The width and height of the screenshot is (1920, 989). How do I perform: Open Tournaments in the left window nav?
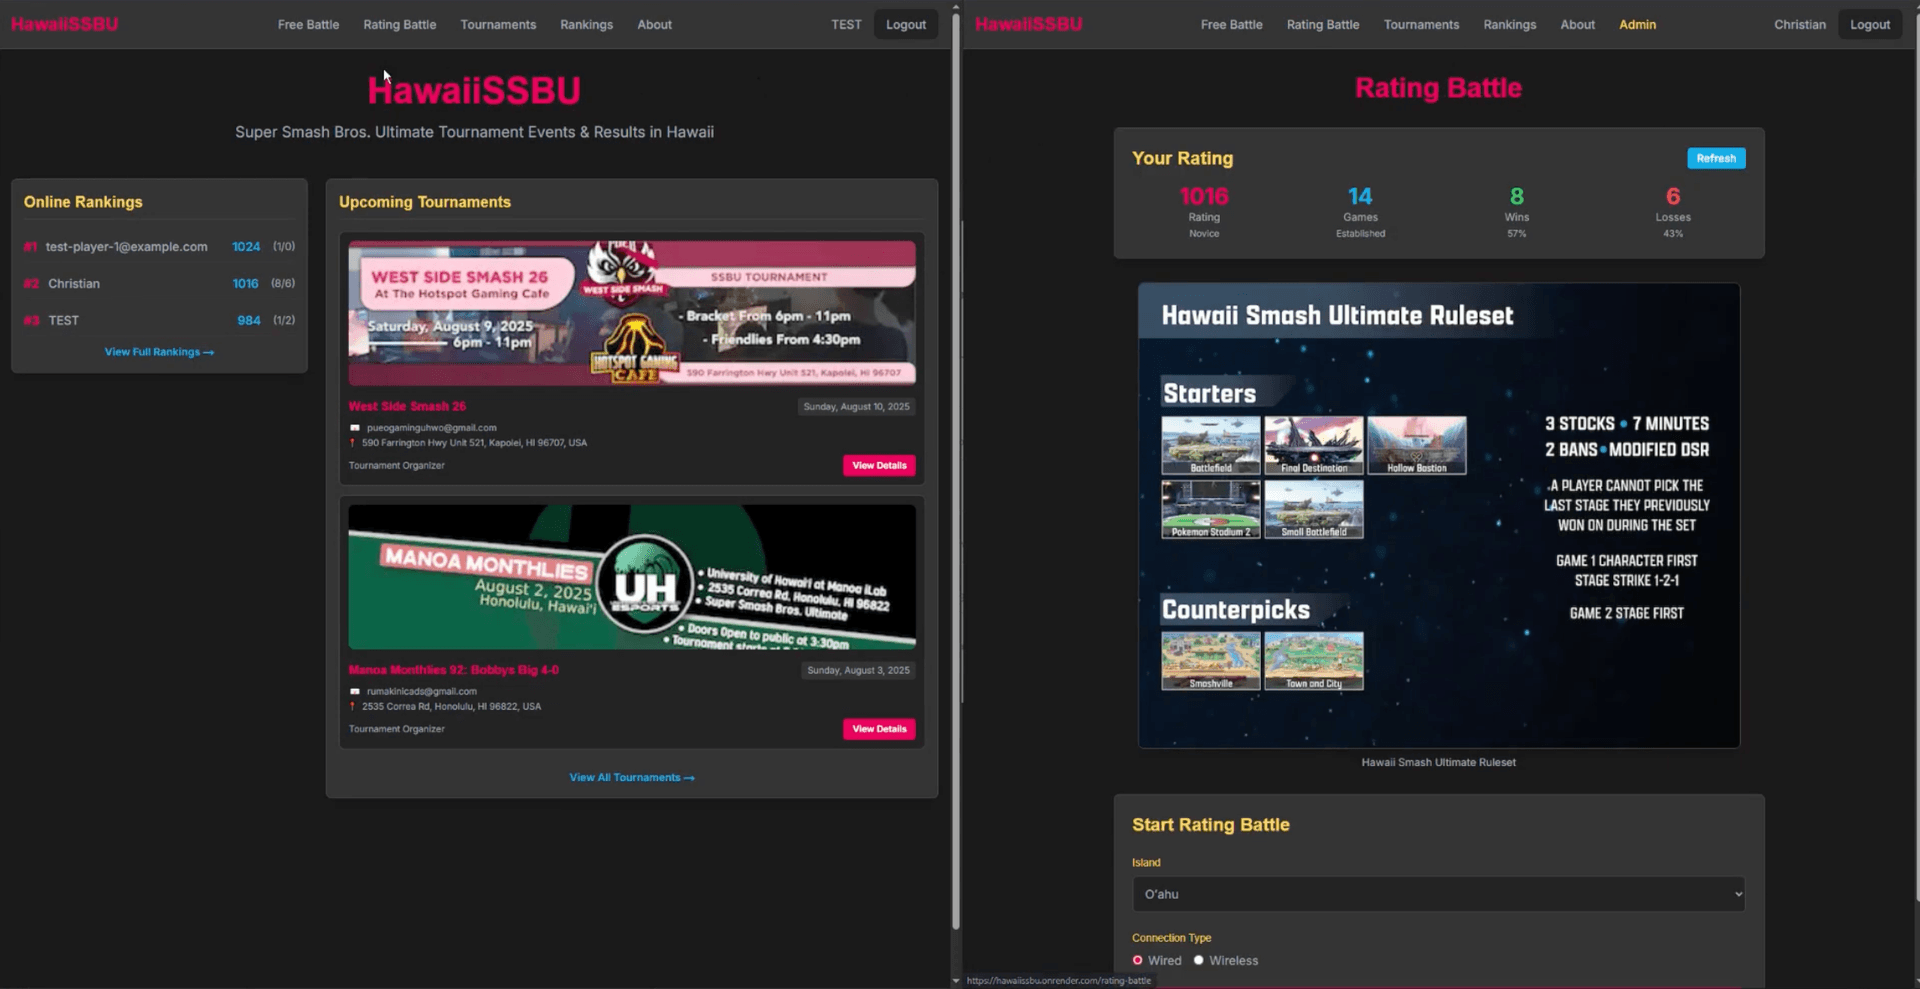(498, 25)
